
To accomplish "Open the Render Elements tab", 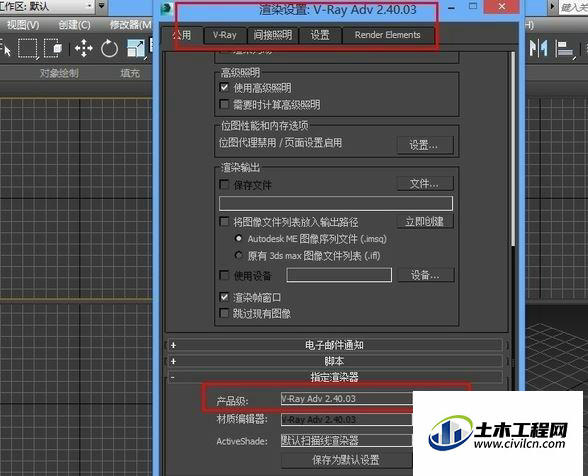I will 388,35.
